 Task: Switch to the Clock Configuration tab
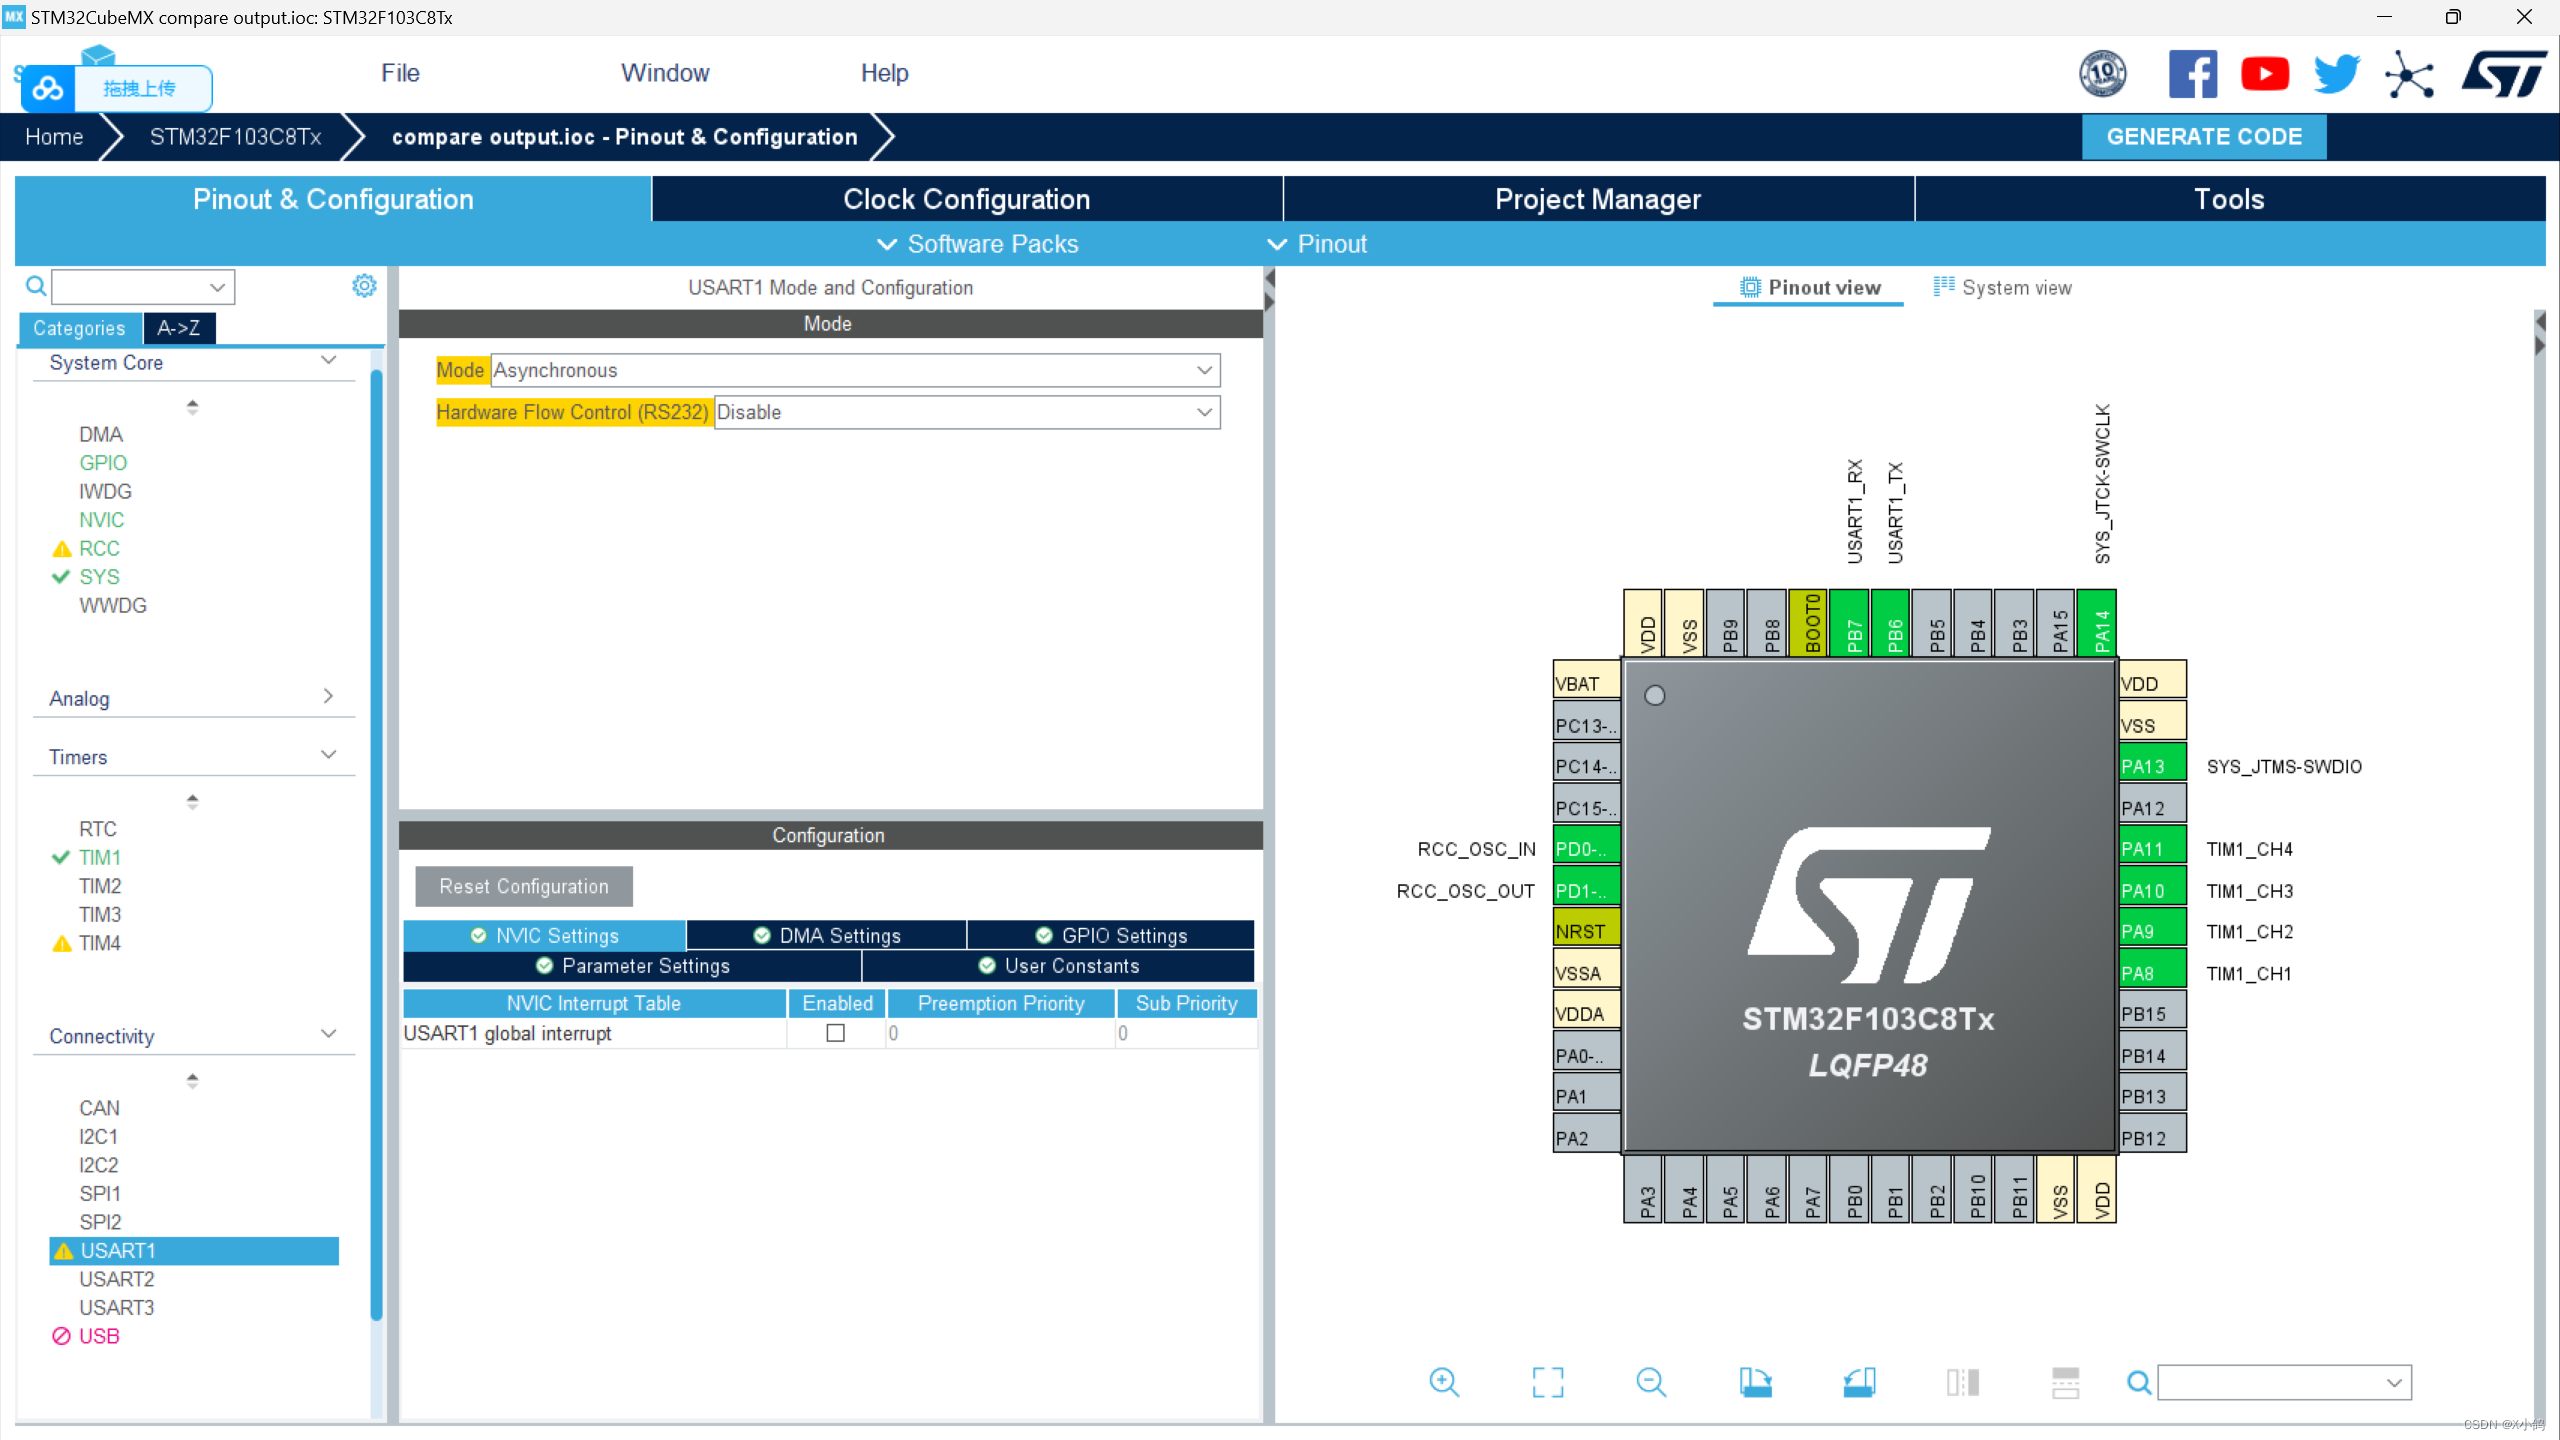pyautogui.click(x=966, y=199)
